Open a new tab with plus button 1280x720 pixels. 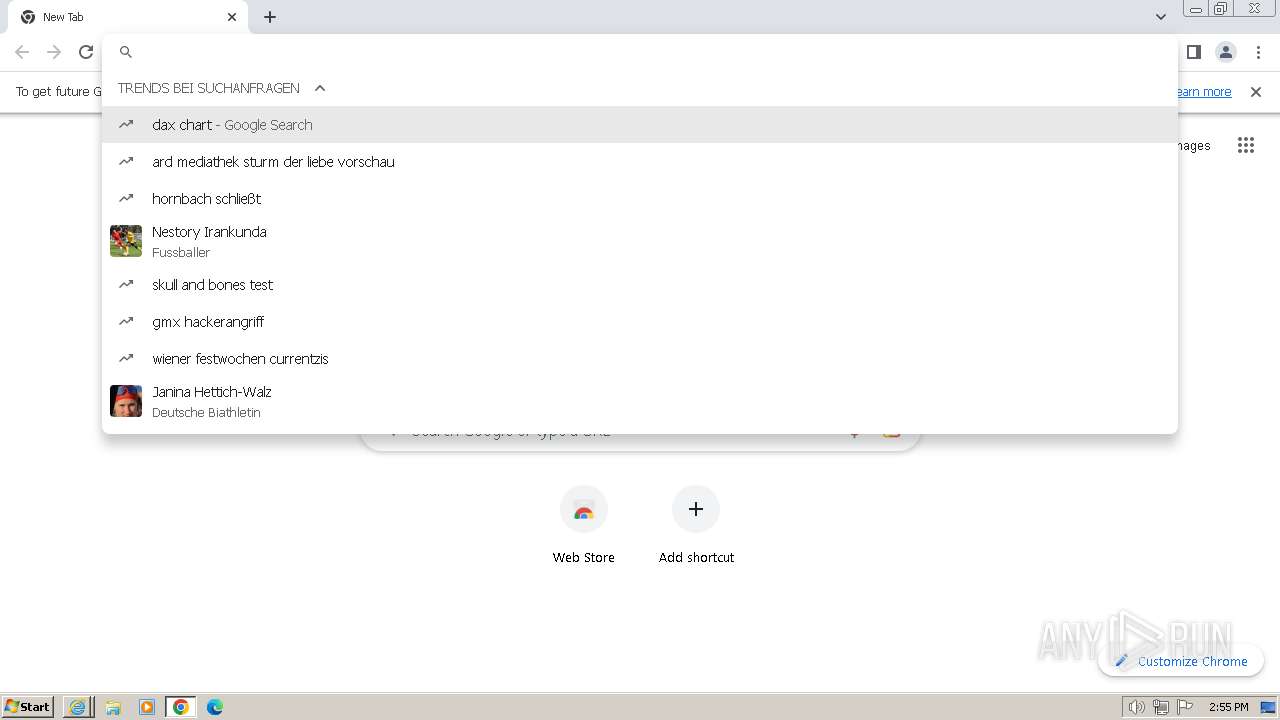(270, 17)
